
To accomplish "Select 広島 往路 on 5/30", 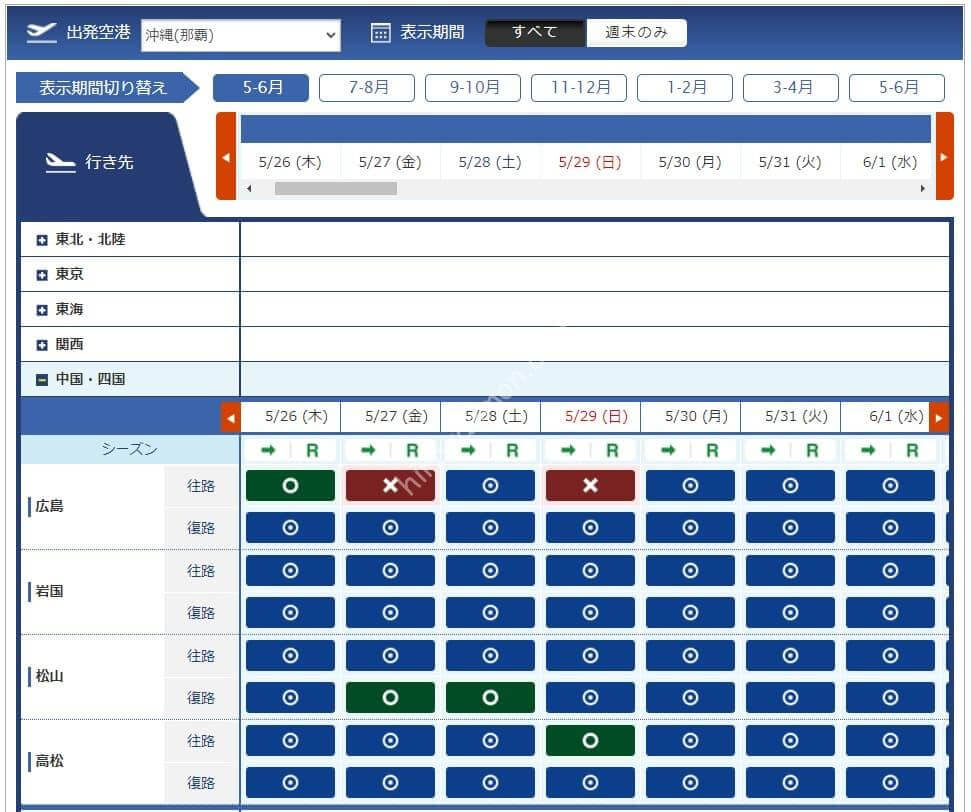I will [x=690, y=486].
